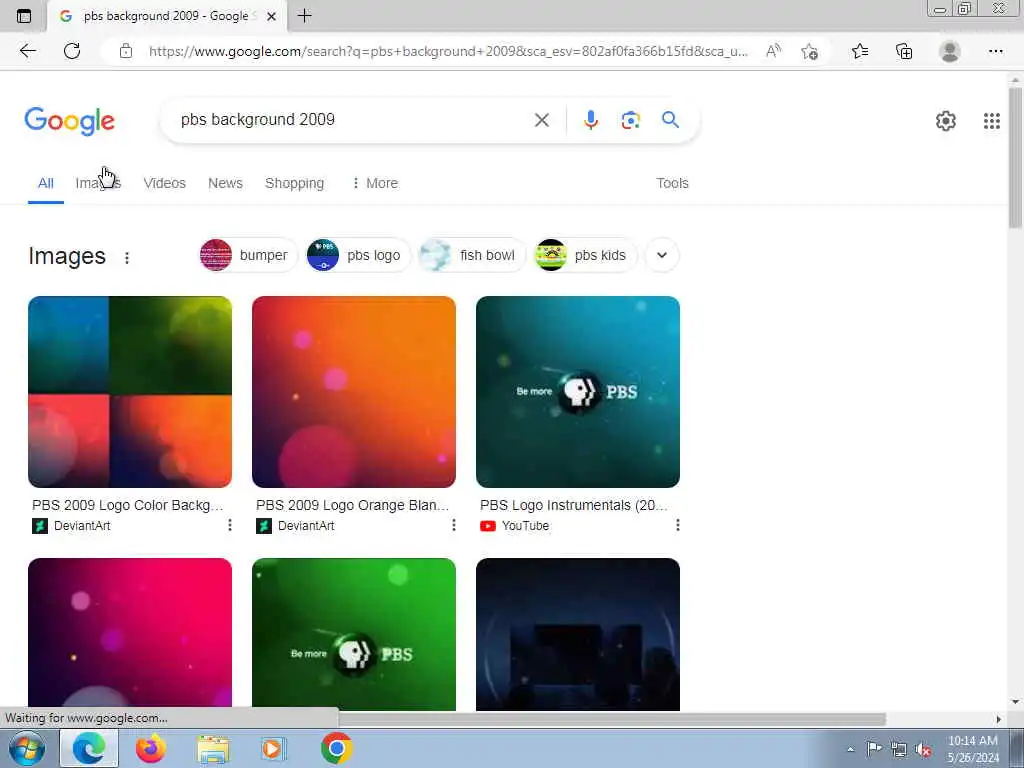1024x768 pixels.
Task: Click the address bar URL
Action: (448, 51)
